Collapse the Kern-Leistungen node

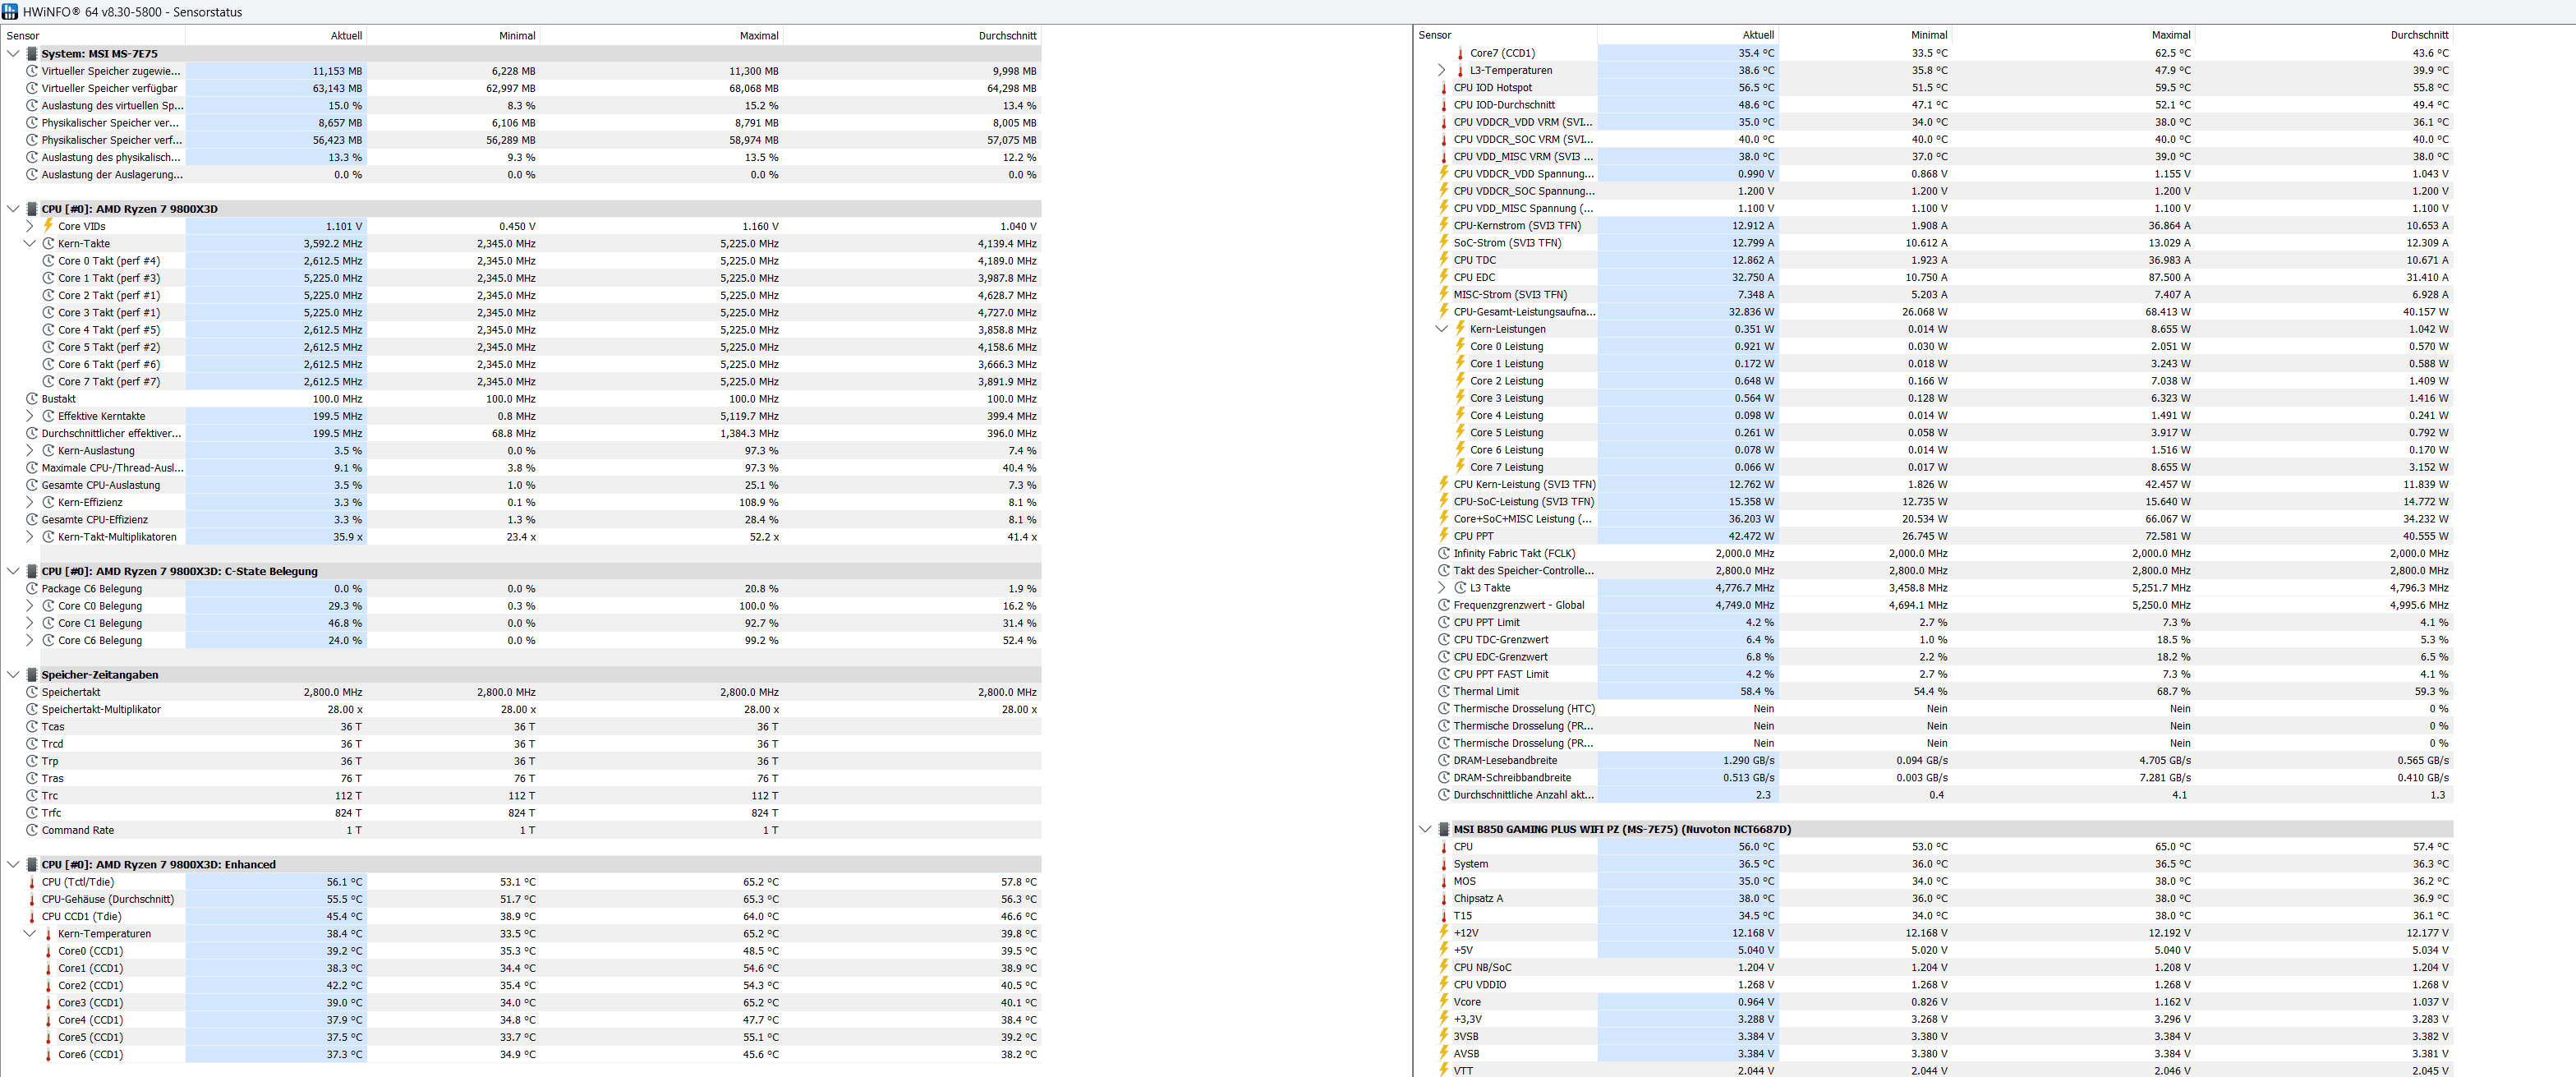(1441, 329)
